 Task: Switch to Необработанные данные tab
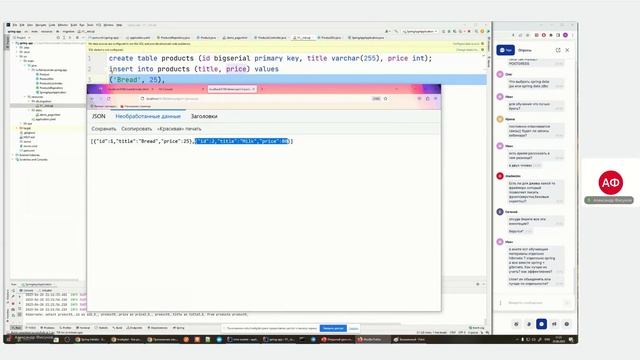[148, 116]
